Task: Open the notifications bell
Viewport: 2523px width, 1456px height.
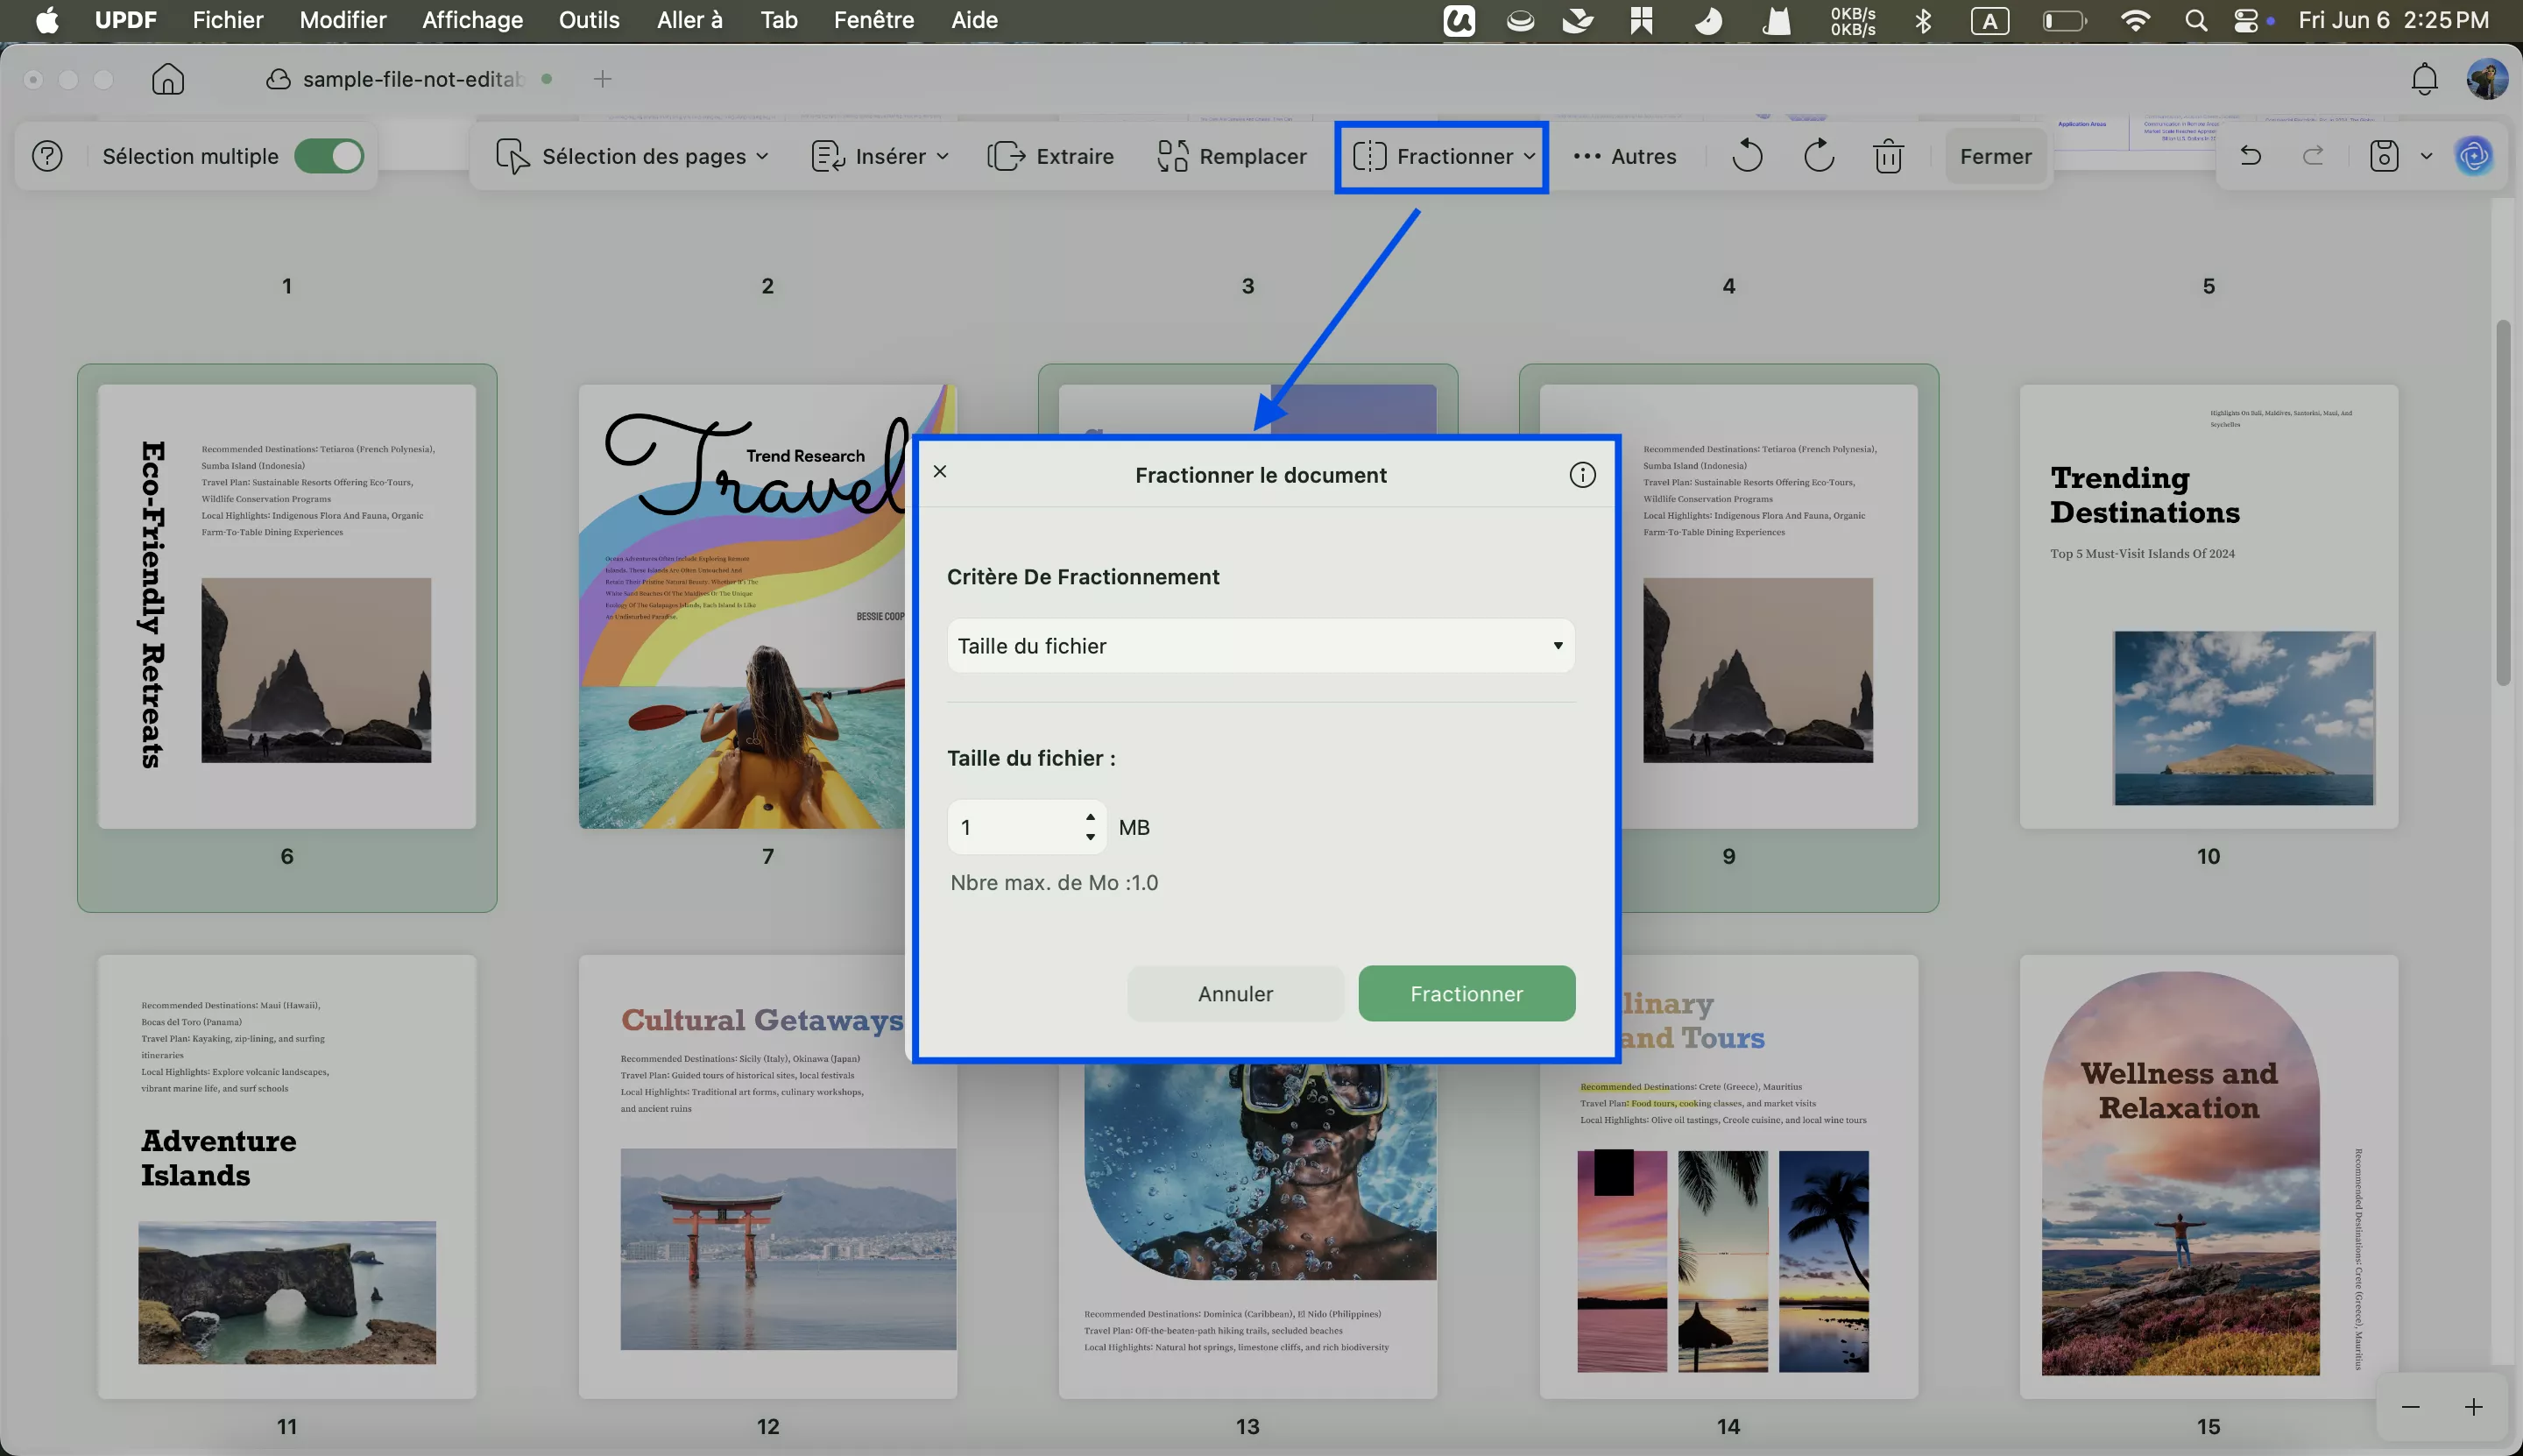Action: tap(2424, 79)
